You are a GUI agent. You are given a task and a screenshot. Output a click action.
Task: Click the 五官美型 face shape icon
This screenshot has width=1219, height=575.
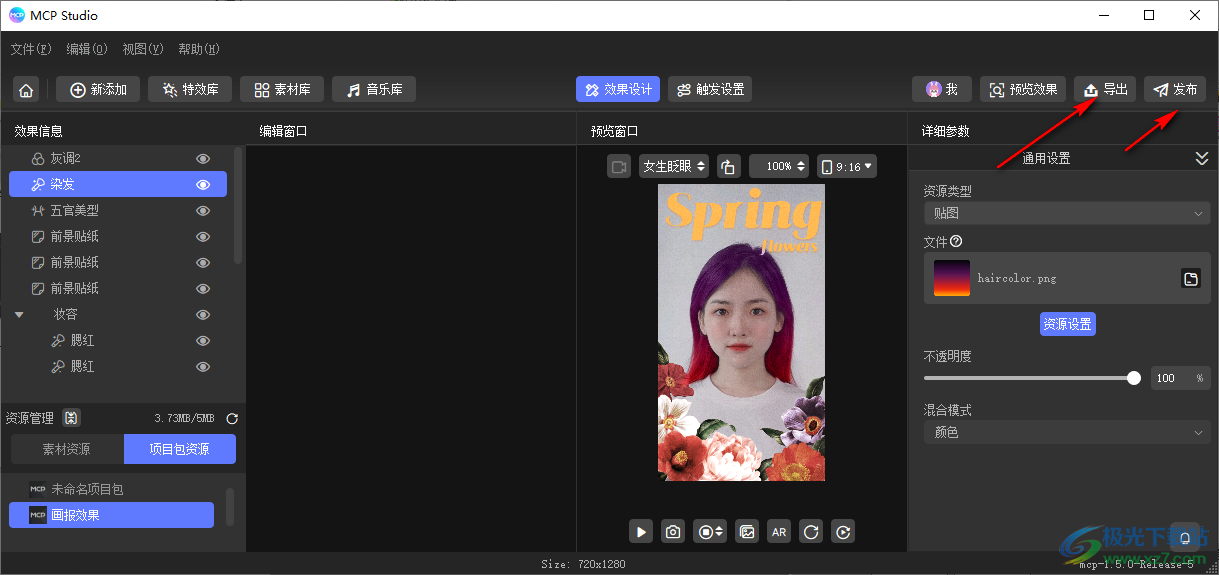[x=38, y=211]
